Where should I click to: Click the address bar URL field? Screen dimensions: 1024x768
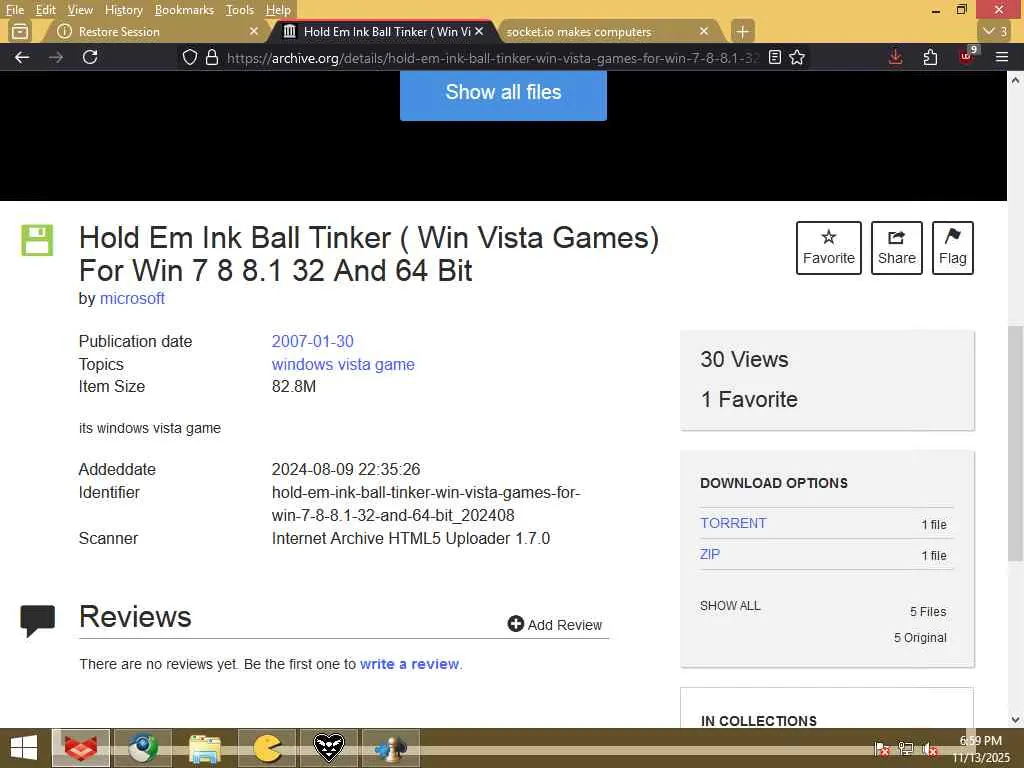coord(493,57)
